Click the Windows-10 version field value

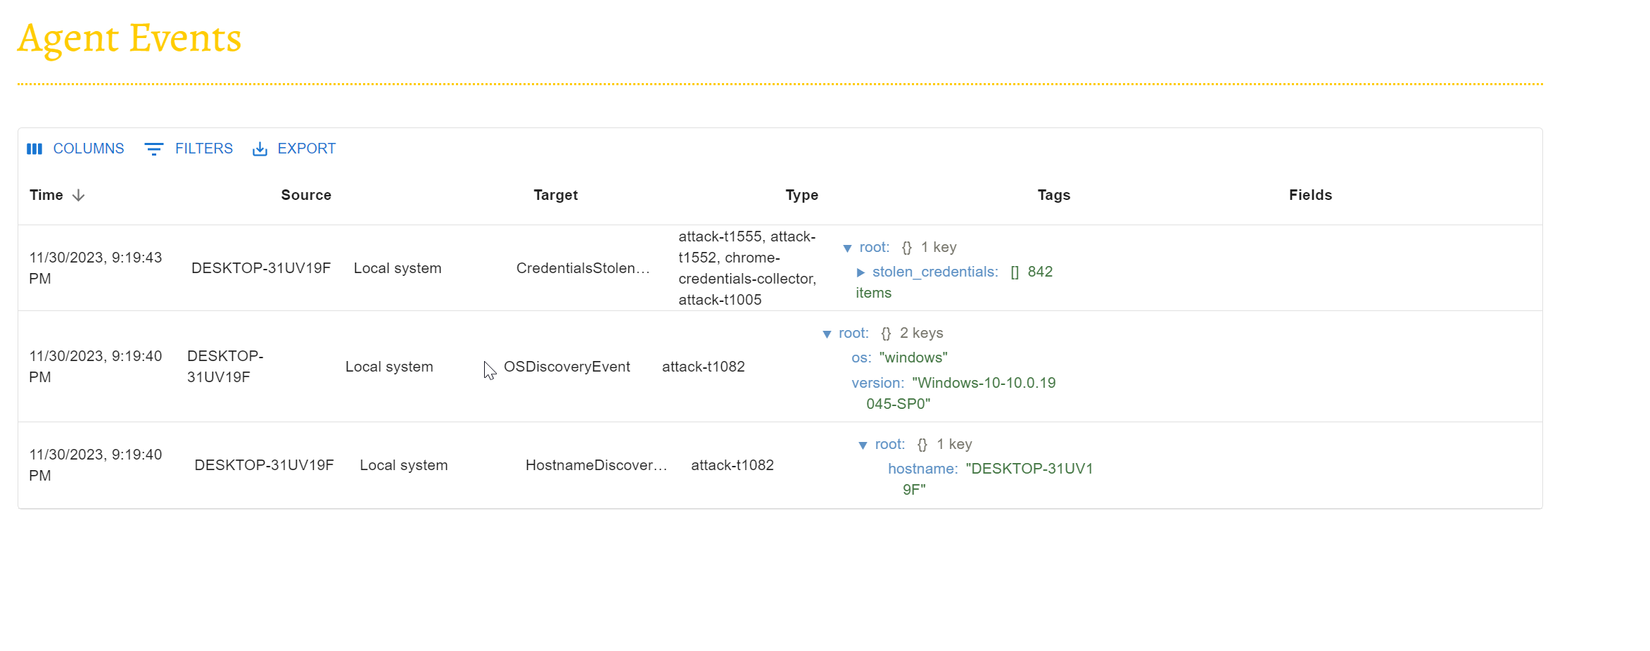(983, 383)
